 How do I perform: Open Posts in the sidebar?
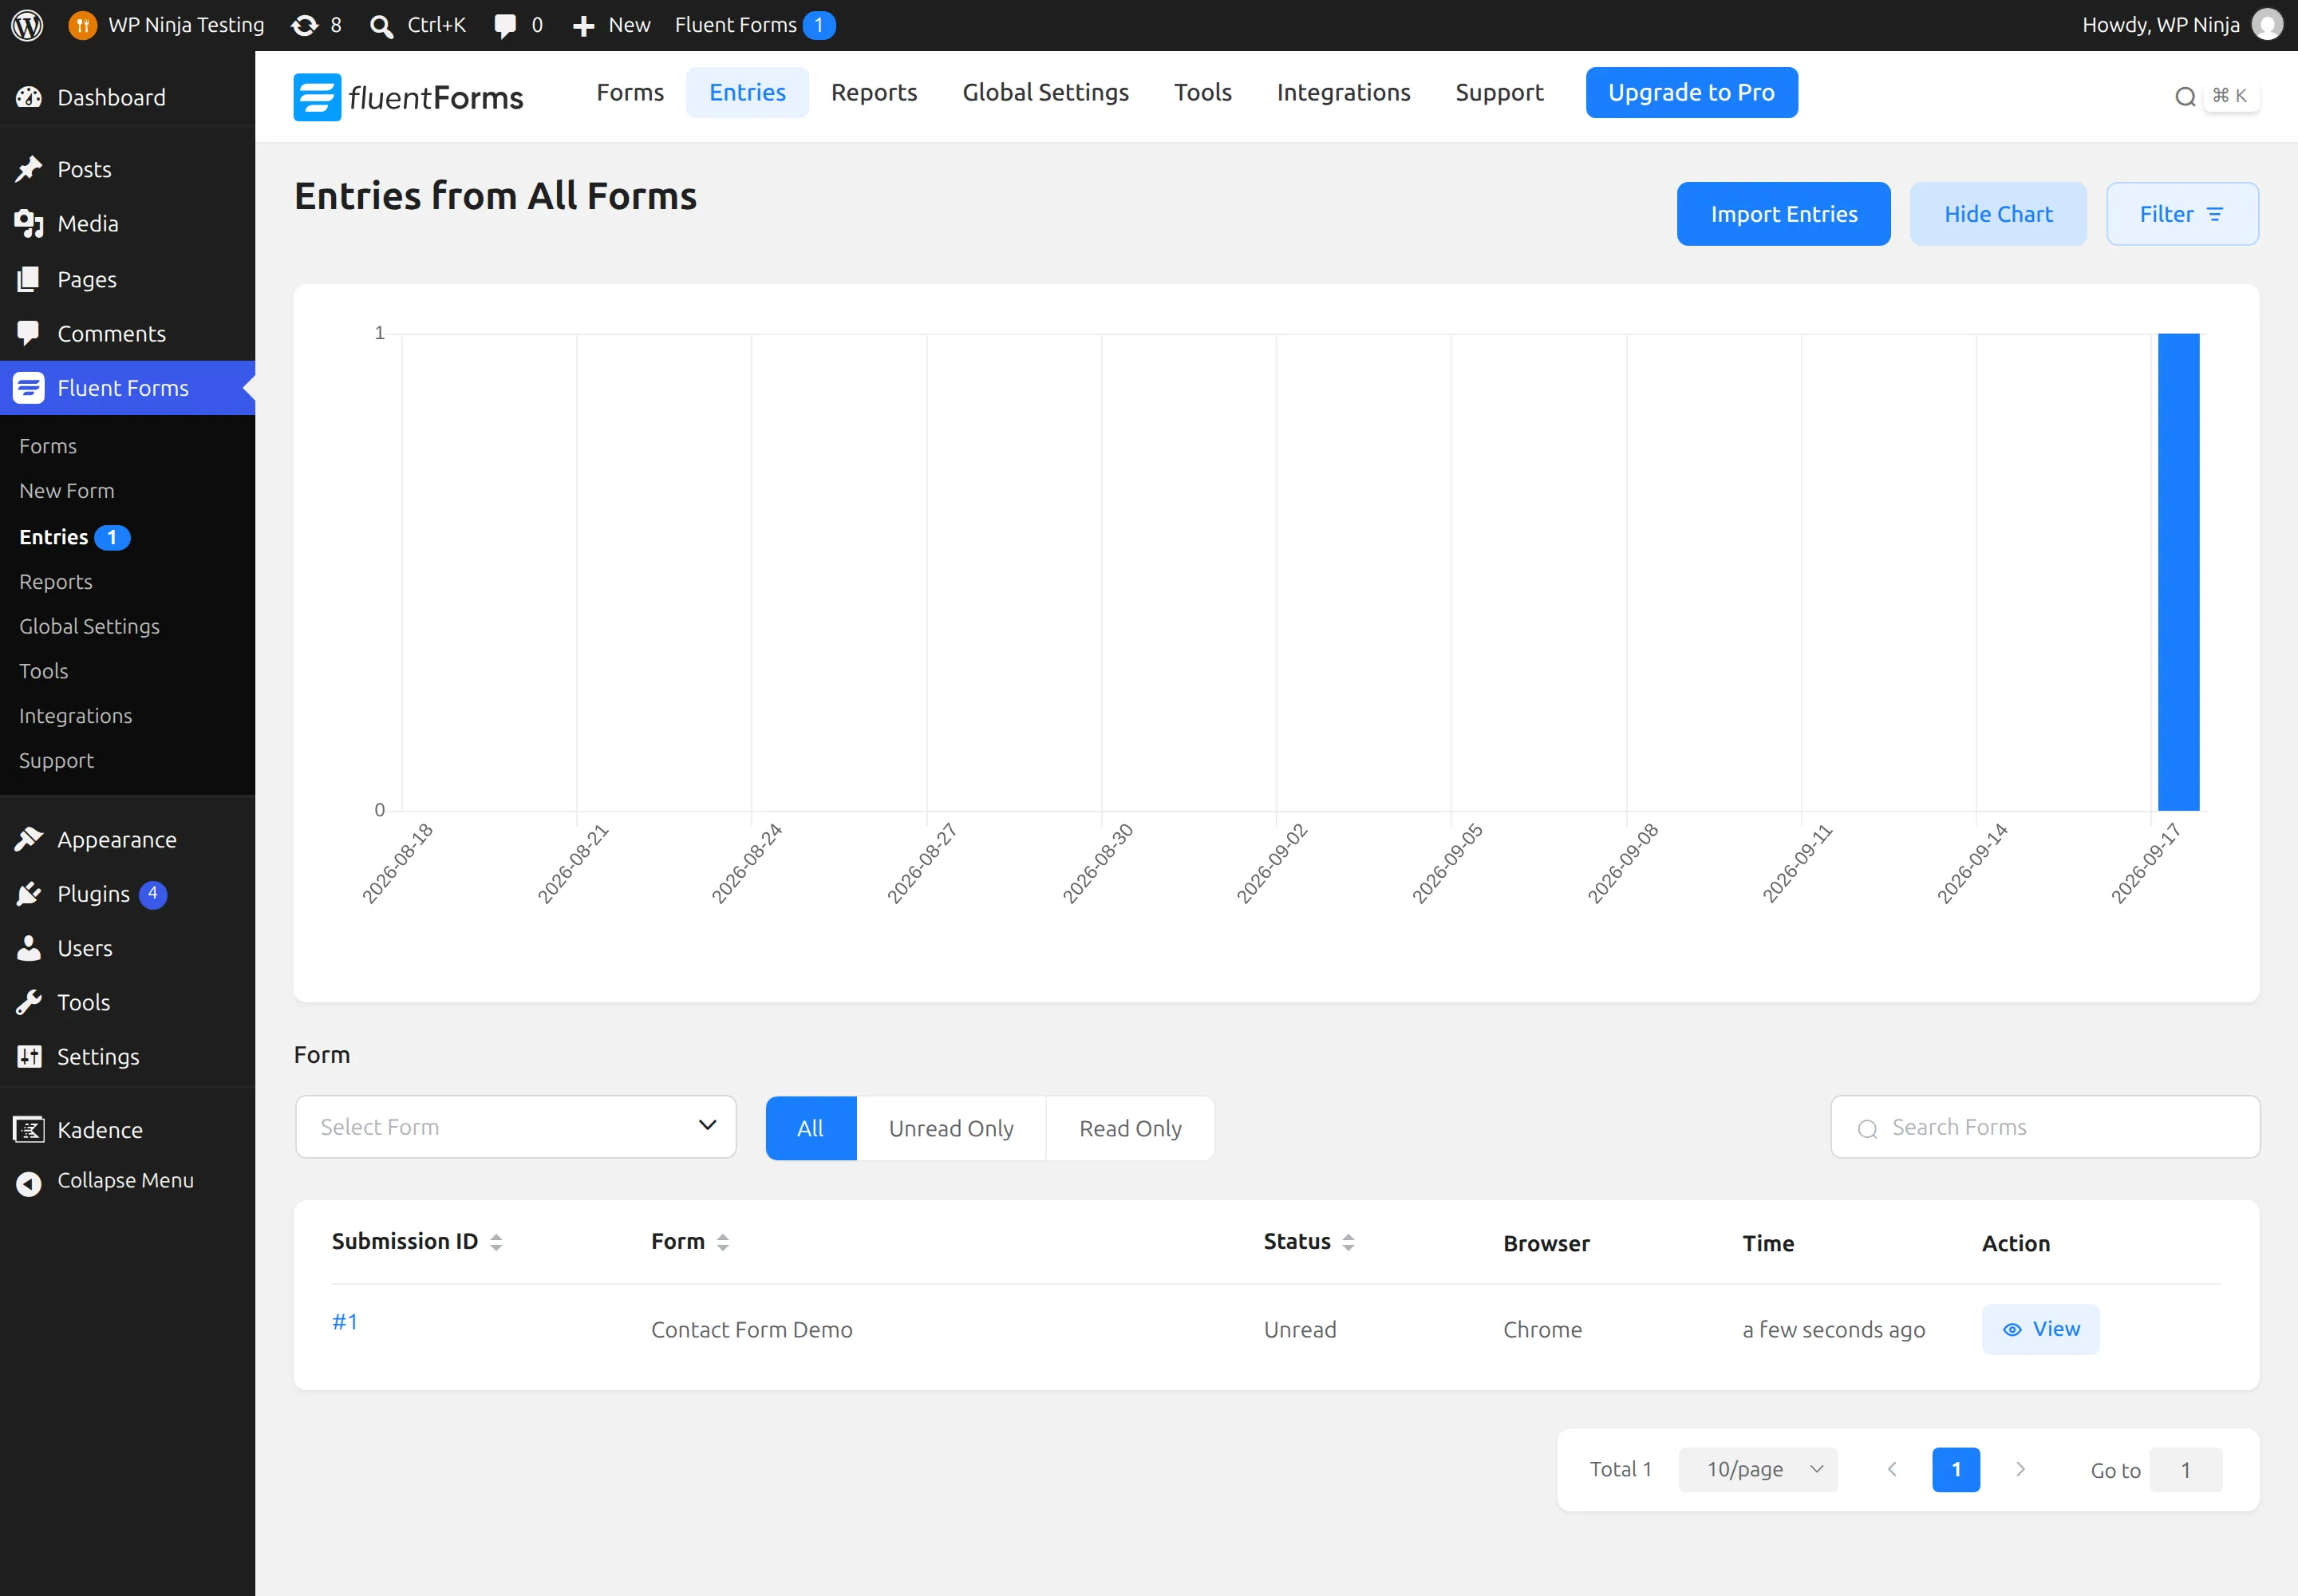click(x=128, y=169)
